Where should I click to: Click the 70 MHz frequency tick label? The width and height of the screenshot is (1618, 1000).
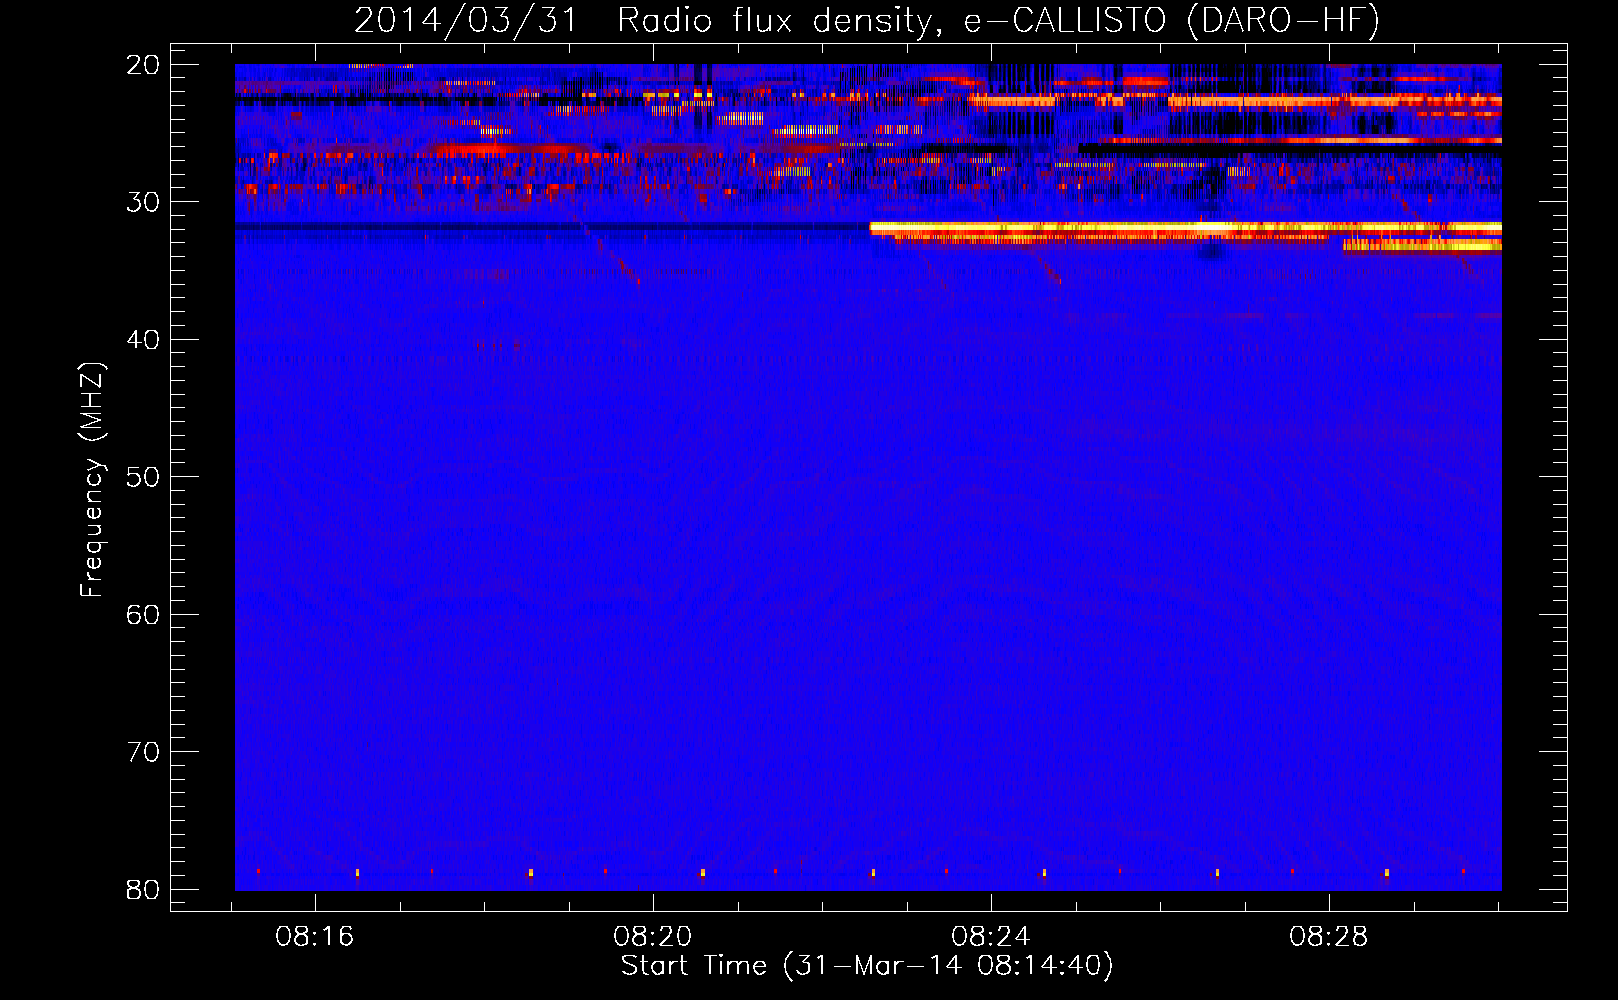tap(143, 752)
